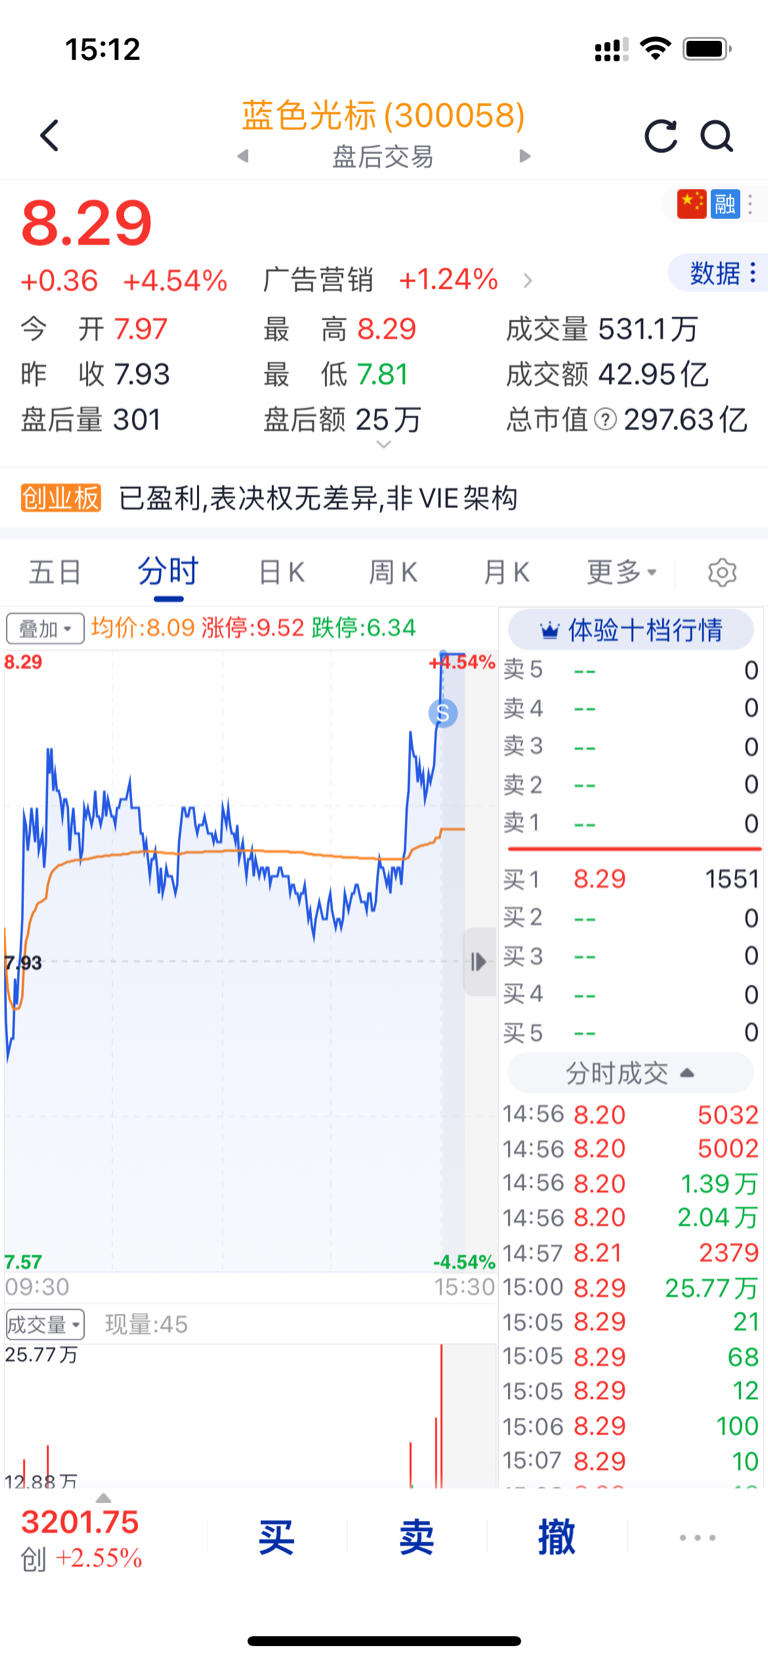This screenshot has height=1663, width=768.
Task: Tap the 15:06 8.29 100 trade row
Action: (631, 1426)
